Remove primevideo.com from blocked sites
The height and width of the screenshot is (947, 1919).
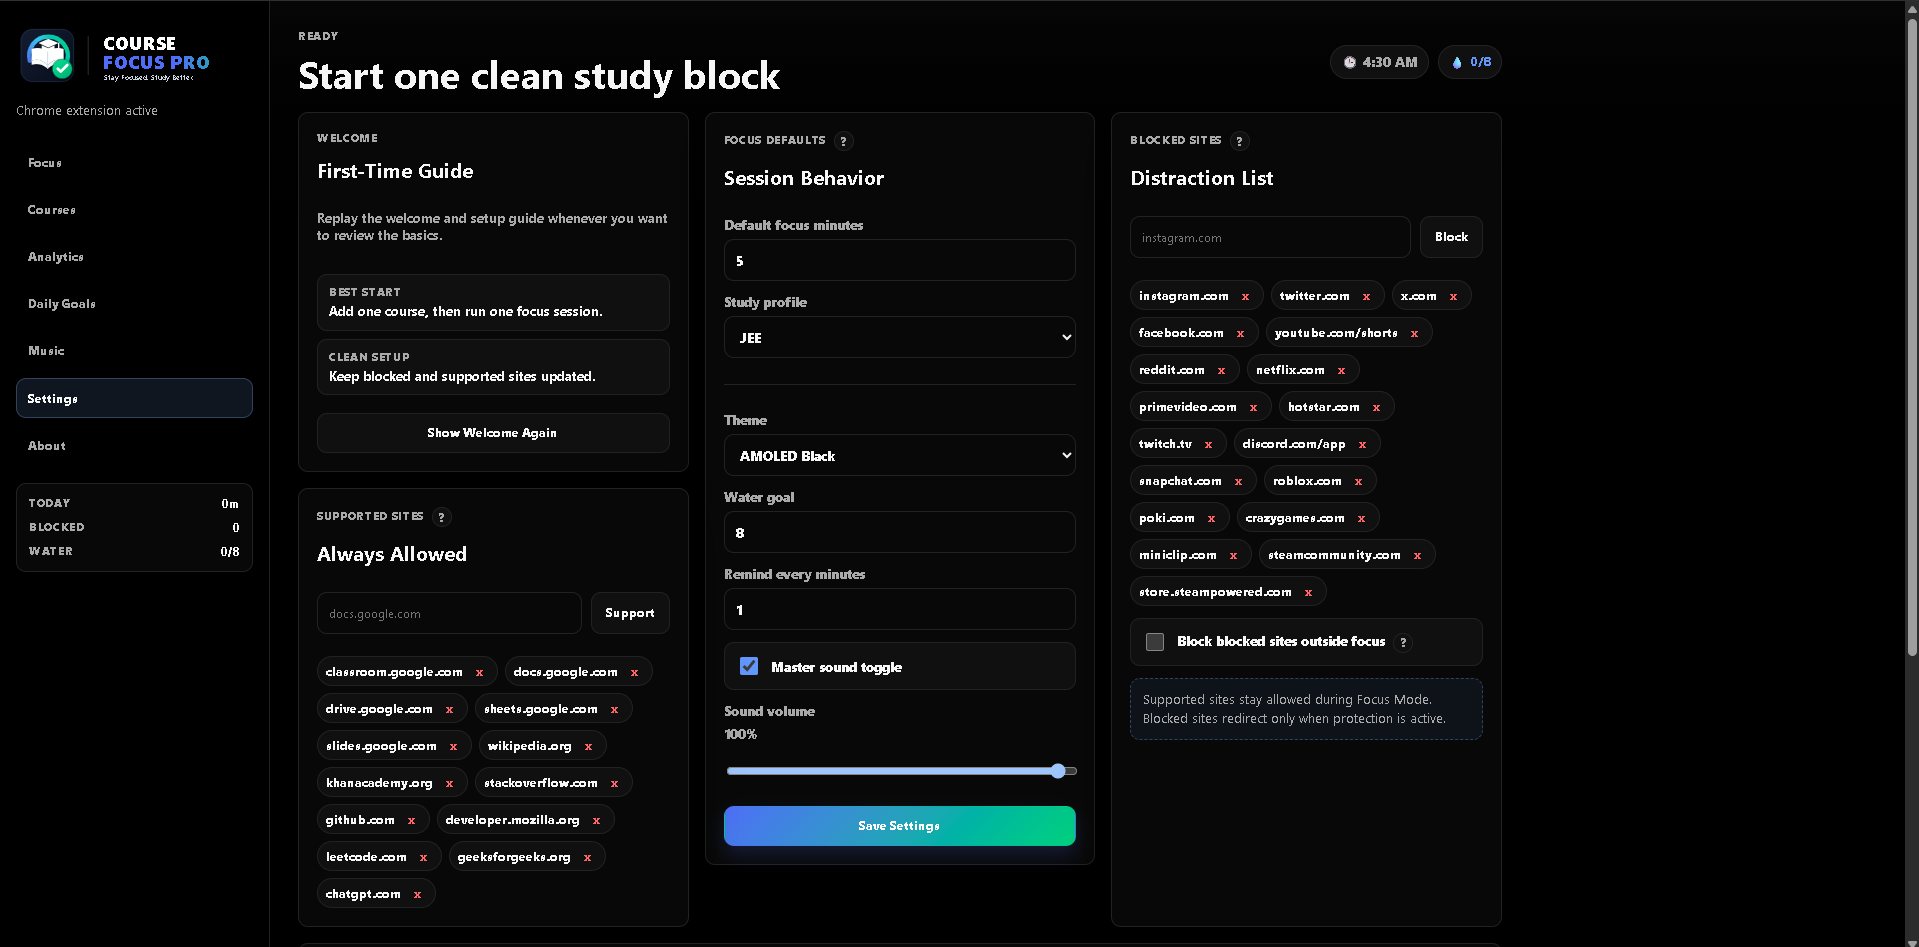[1253, 408]
